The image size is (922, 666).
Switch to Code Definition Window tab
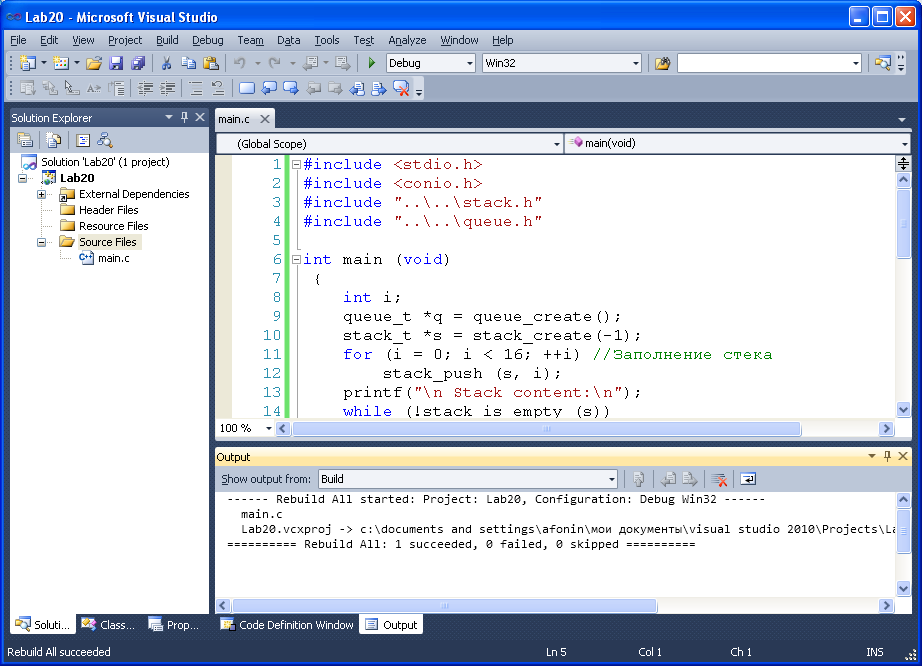point(287,625)
